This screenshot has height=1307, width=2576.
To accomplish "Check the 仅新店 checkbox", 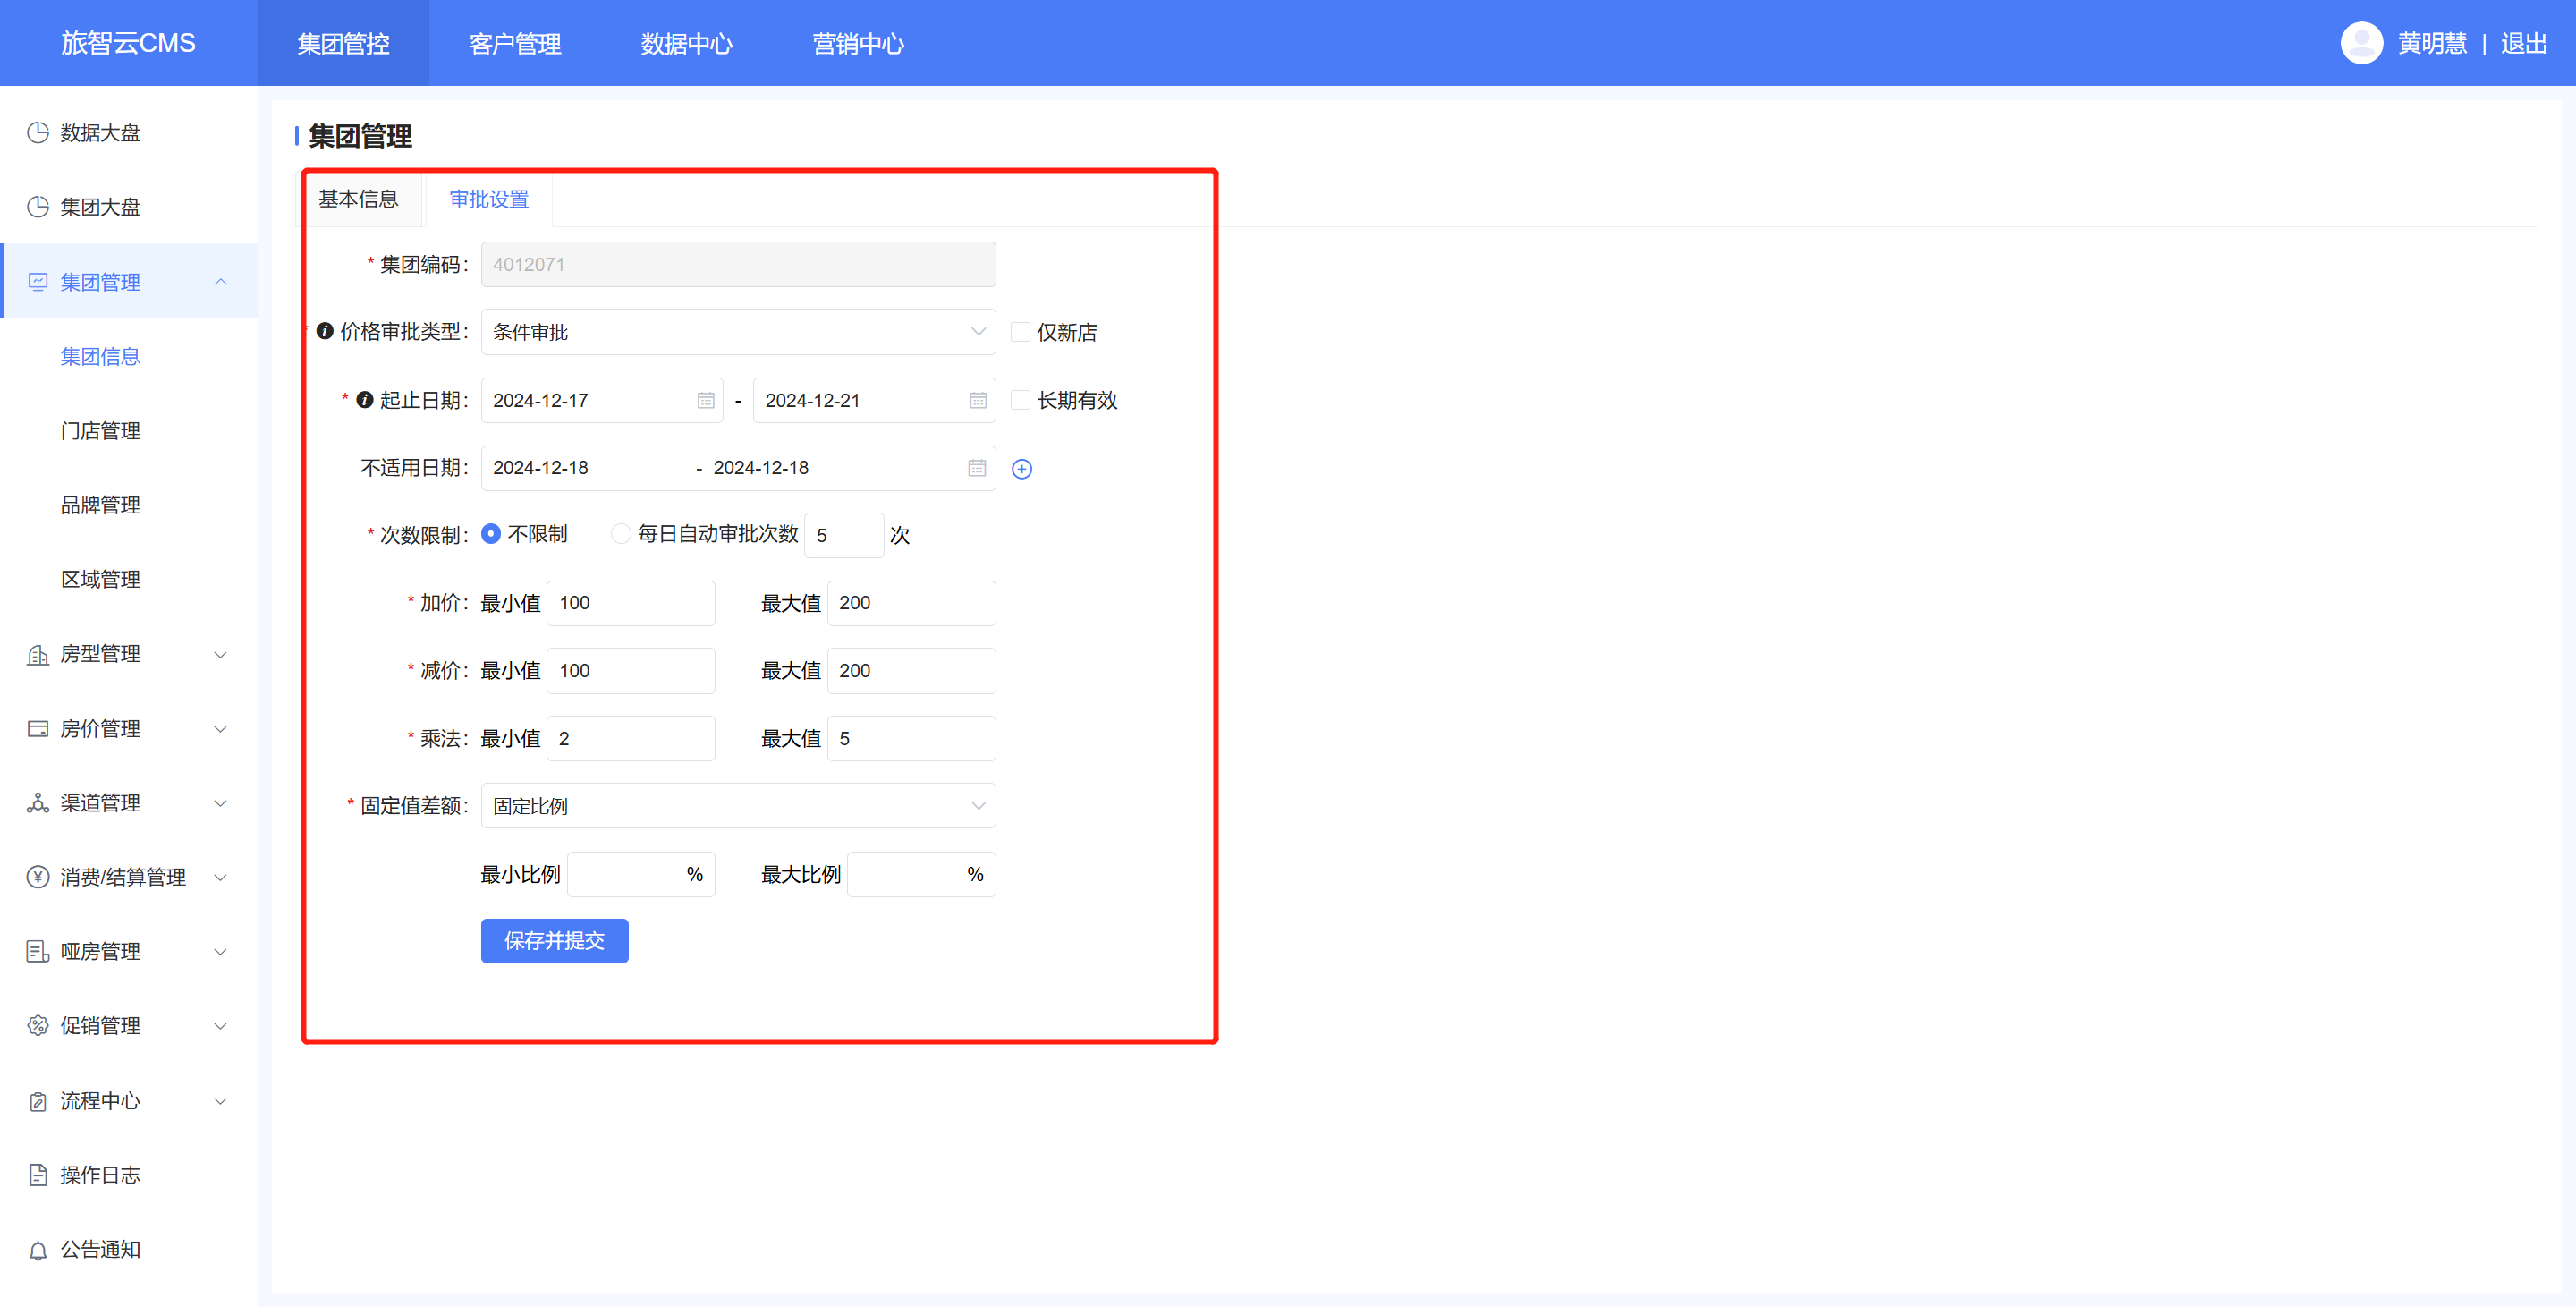I will (x=1020, y=332).
